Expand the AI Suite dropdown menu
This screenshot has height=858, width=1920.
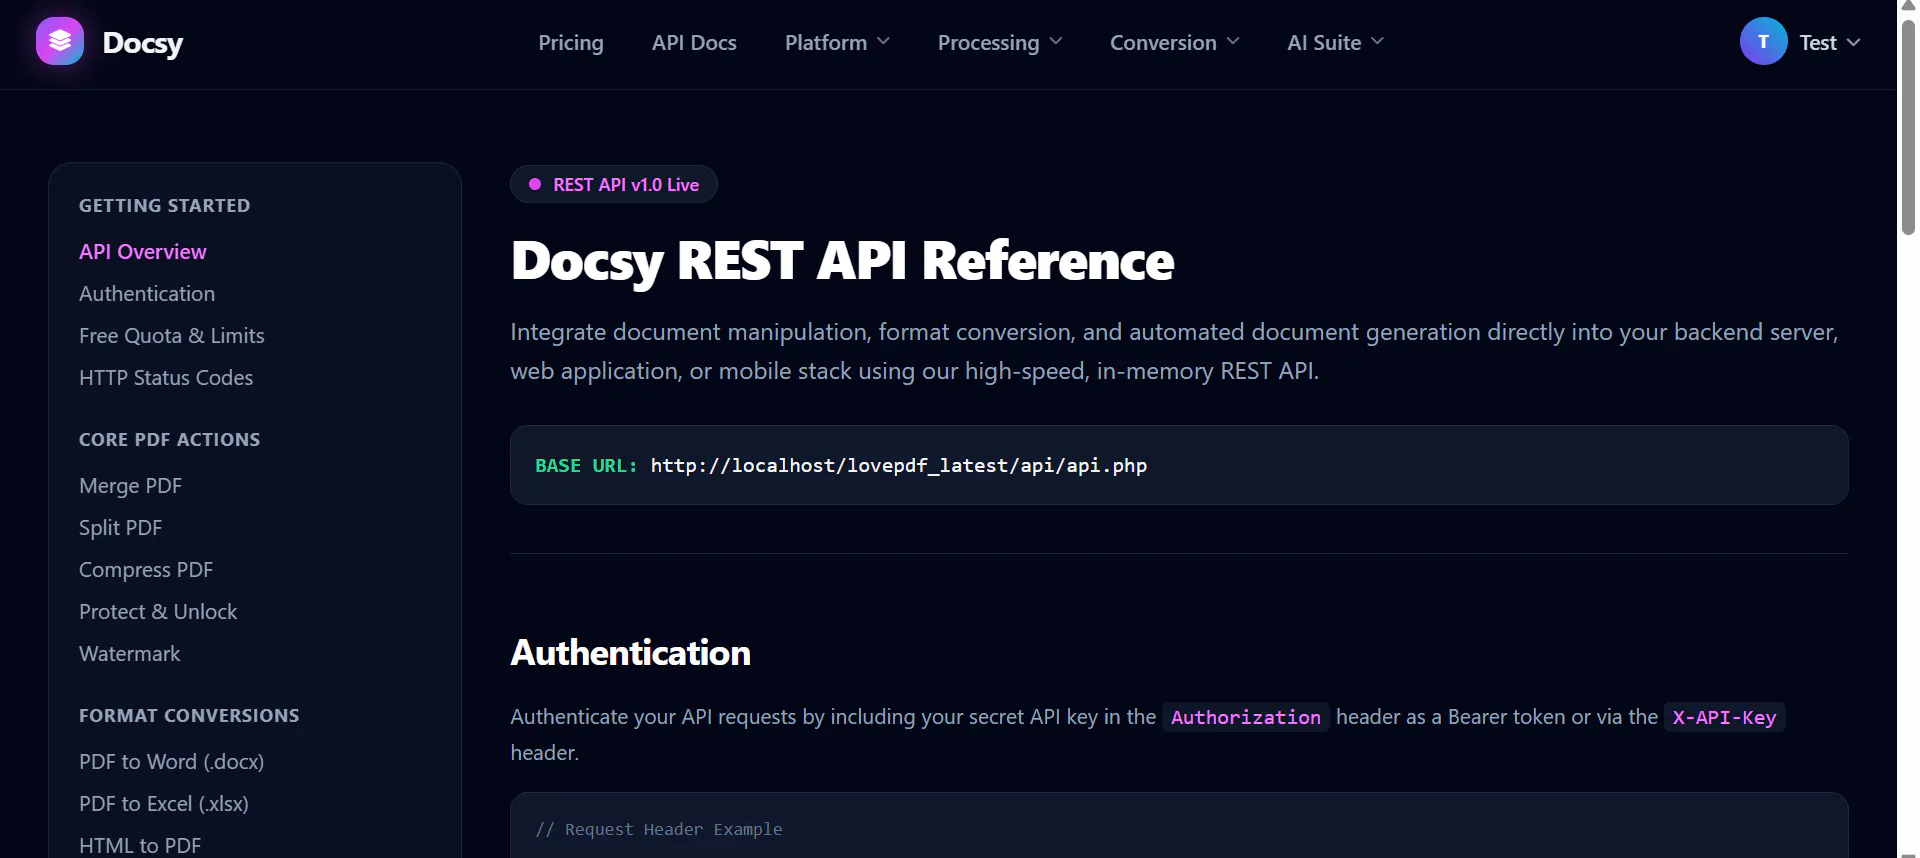(1336, 42)
